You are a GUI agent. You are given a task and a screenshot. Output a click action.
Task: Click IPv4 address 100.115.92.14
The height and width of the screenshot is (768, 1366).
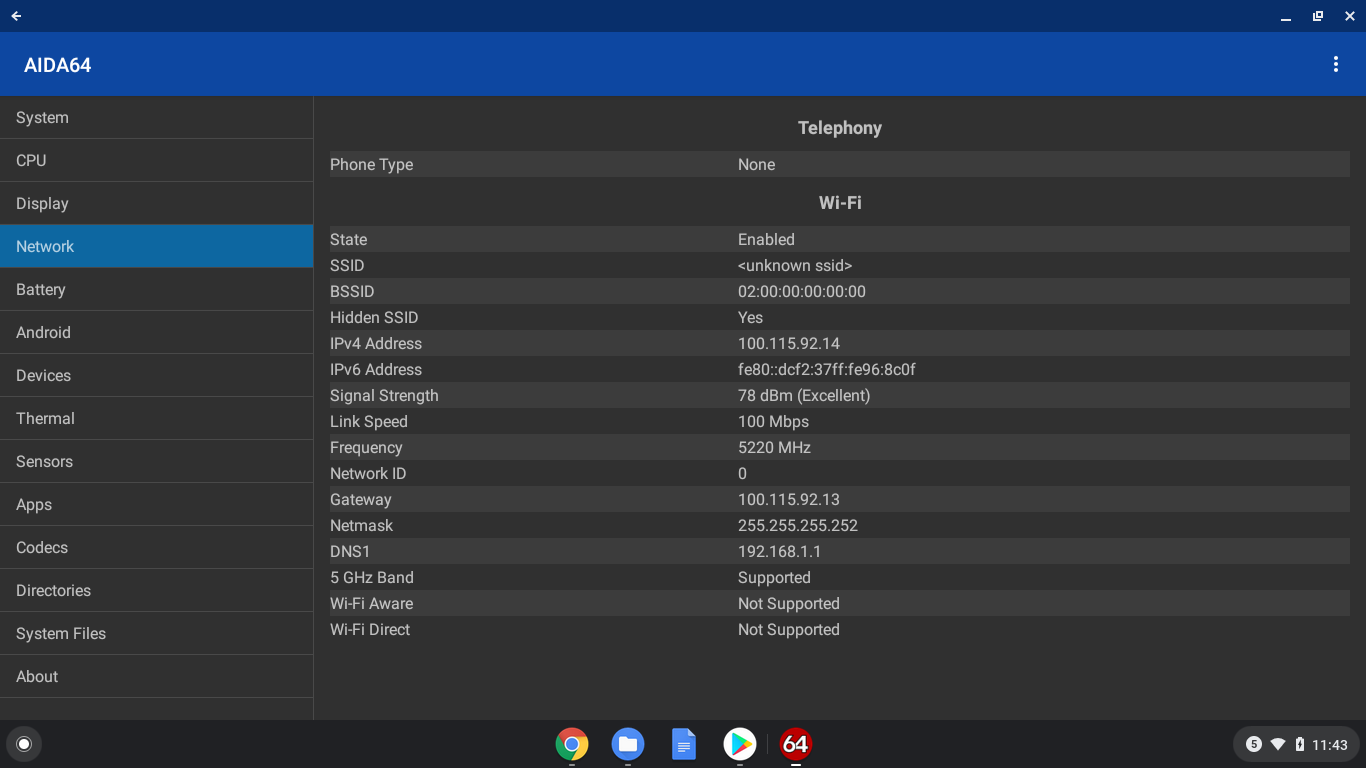[x=789, y=343]
